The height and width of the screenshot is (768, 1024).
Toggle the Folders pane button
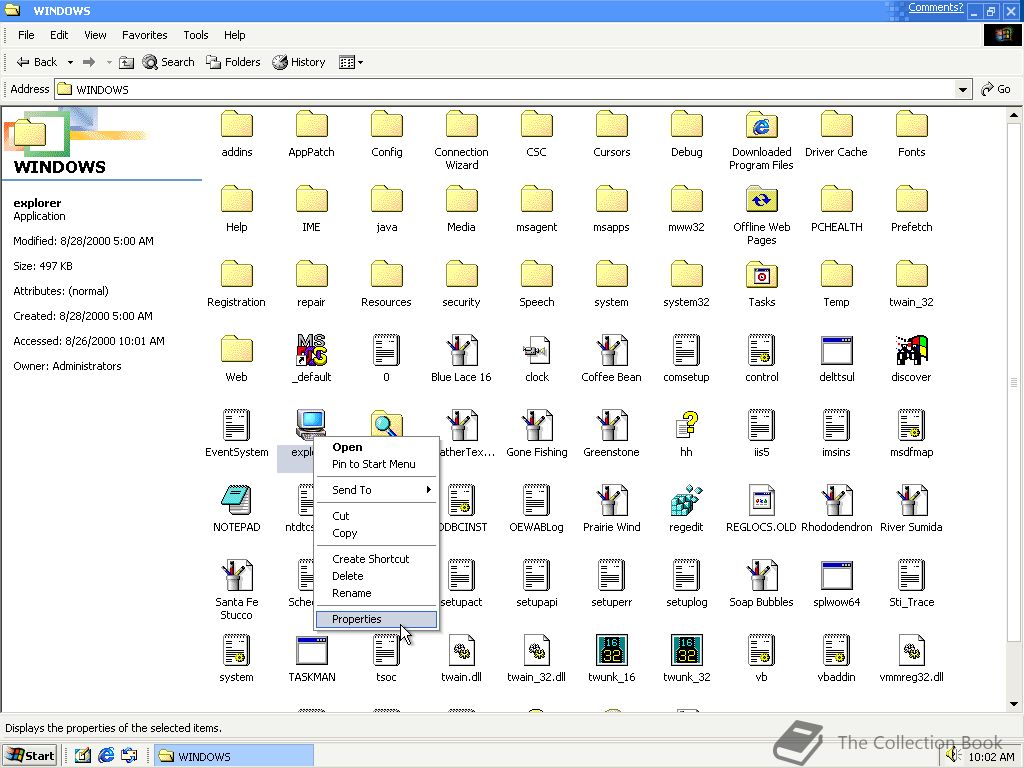(x=233, y=62)
